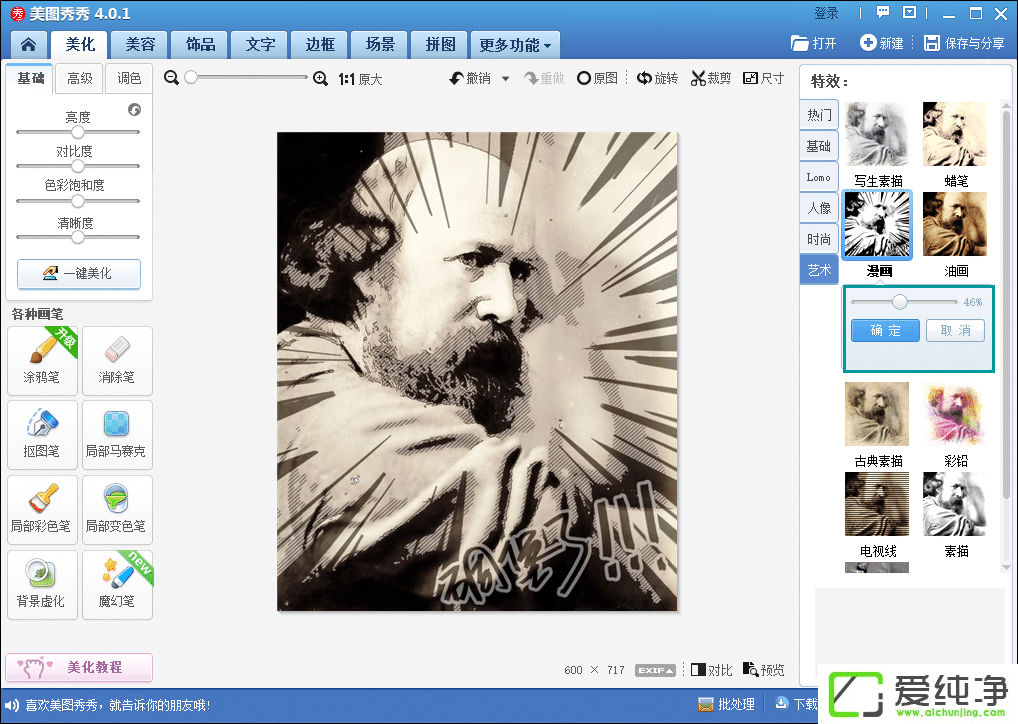Choose the 局部马赛克 mosaic tool
This screenshot has height=724, width=1018.
(x=117, y=434)
